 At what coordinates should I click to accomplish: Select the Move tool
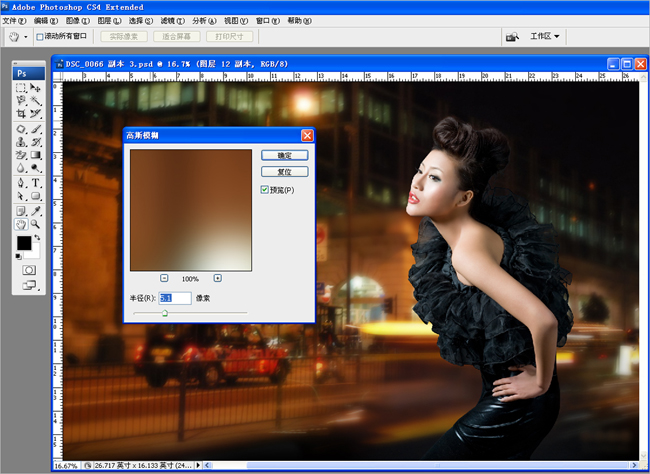coord(36,88)
